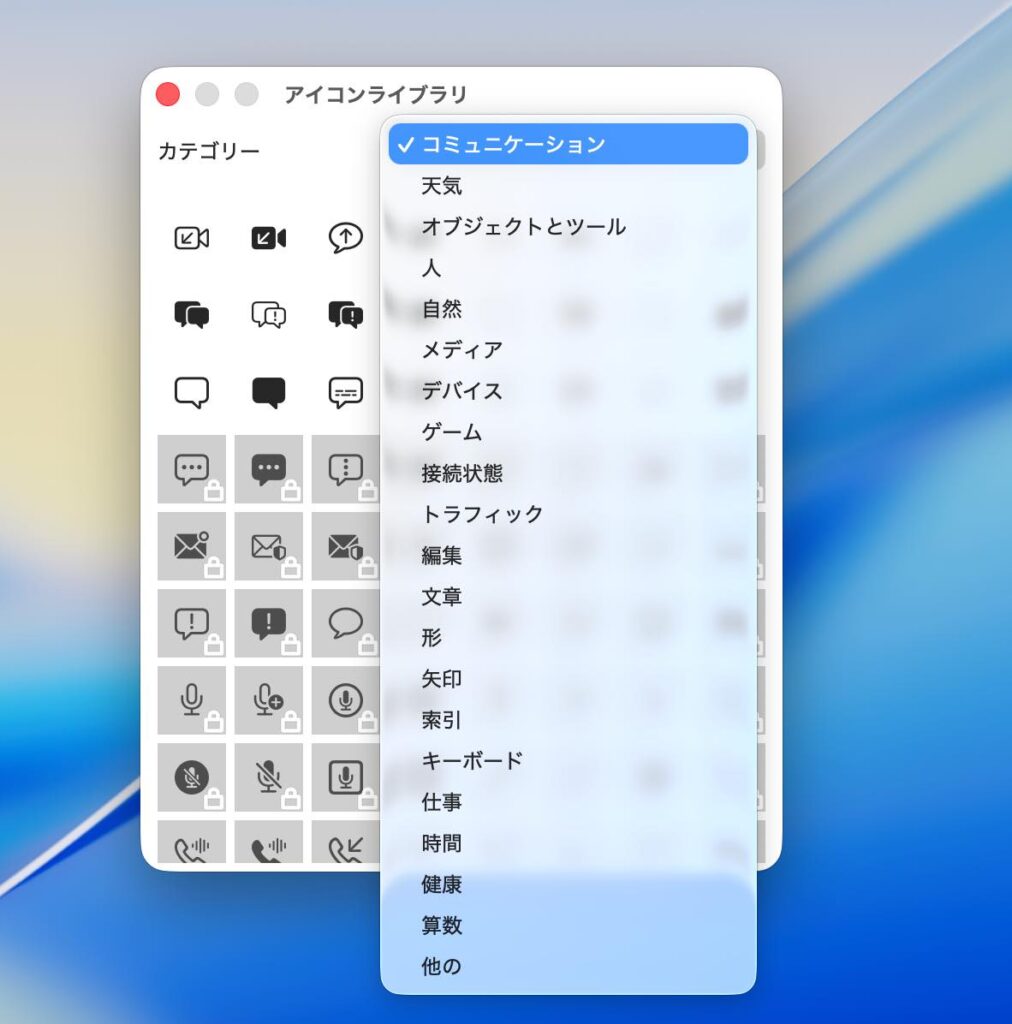Select the filled double chat bubbles icon
This screenshot has width=1012, height=1024.
point(191,315)
